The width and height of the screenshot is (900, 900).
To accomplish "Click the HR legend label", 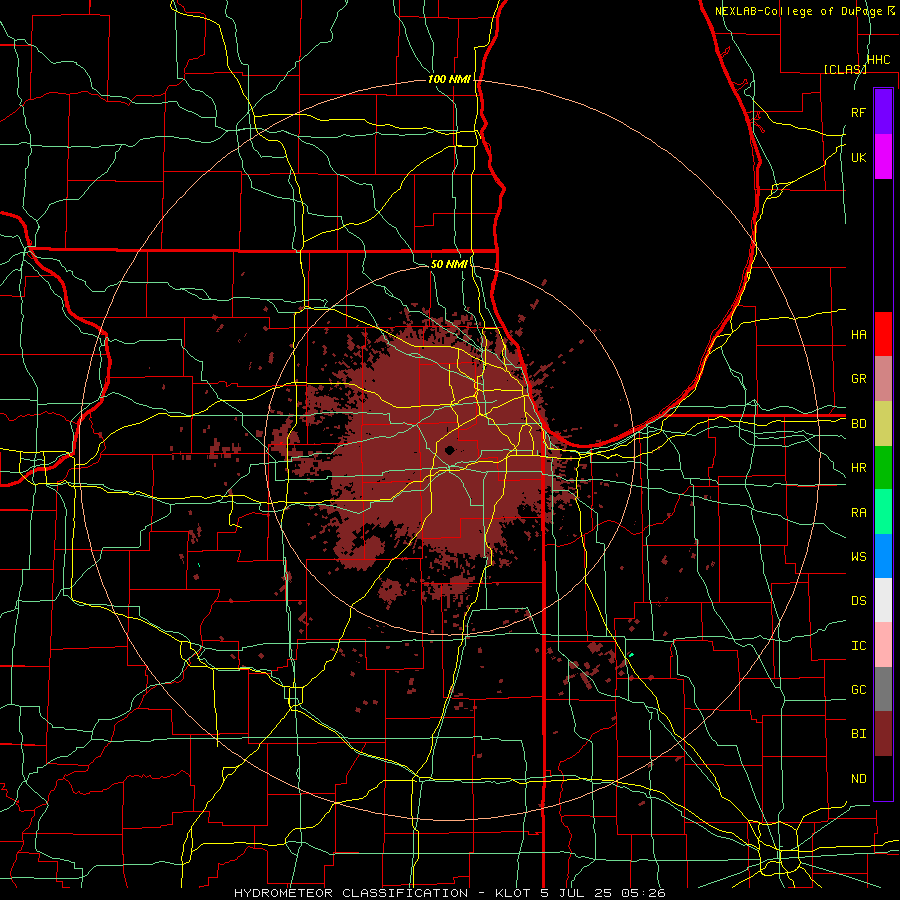I will (x=858, y=468).
